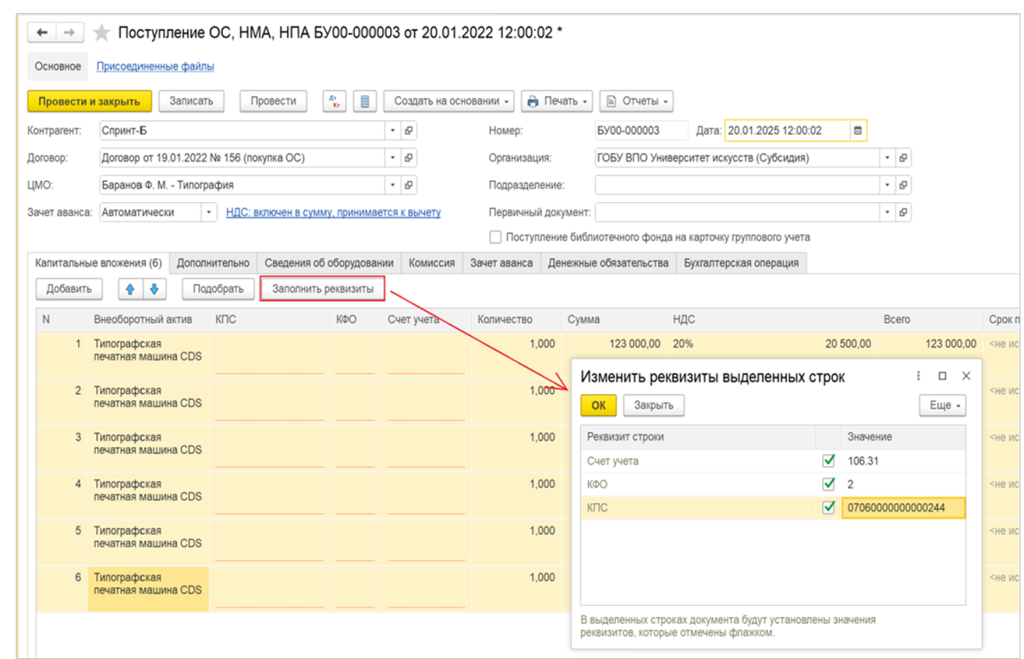1024x659 pixels.
Task: Open the document structure list icon
Action: click(x=364, y=101)
